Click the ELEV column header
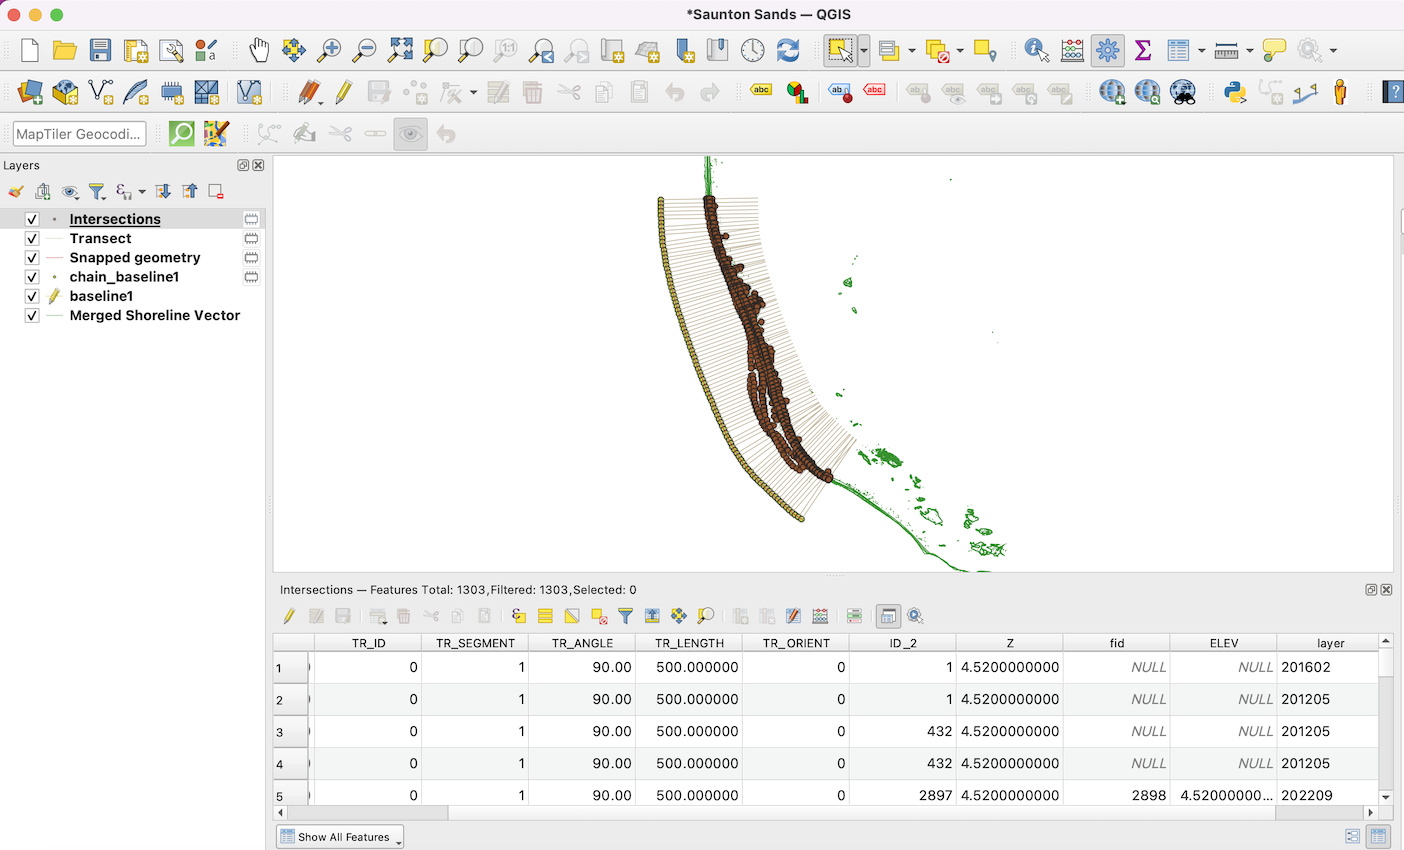The height and width of the screenshot is (850, 1404). coord(1223,643)
